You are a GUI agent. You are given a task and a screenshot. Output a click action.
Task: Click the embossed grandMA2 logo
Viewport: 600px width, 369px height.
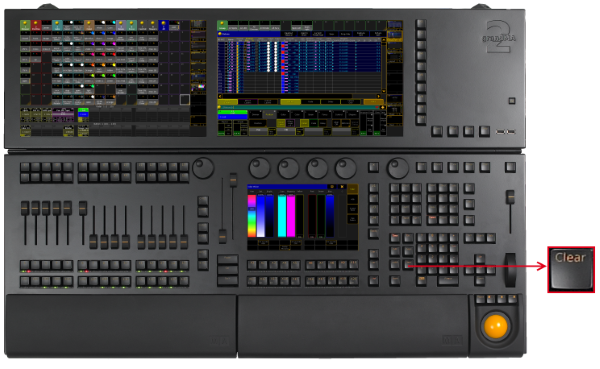pyautogui.click(x=499, y=37)
